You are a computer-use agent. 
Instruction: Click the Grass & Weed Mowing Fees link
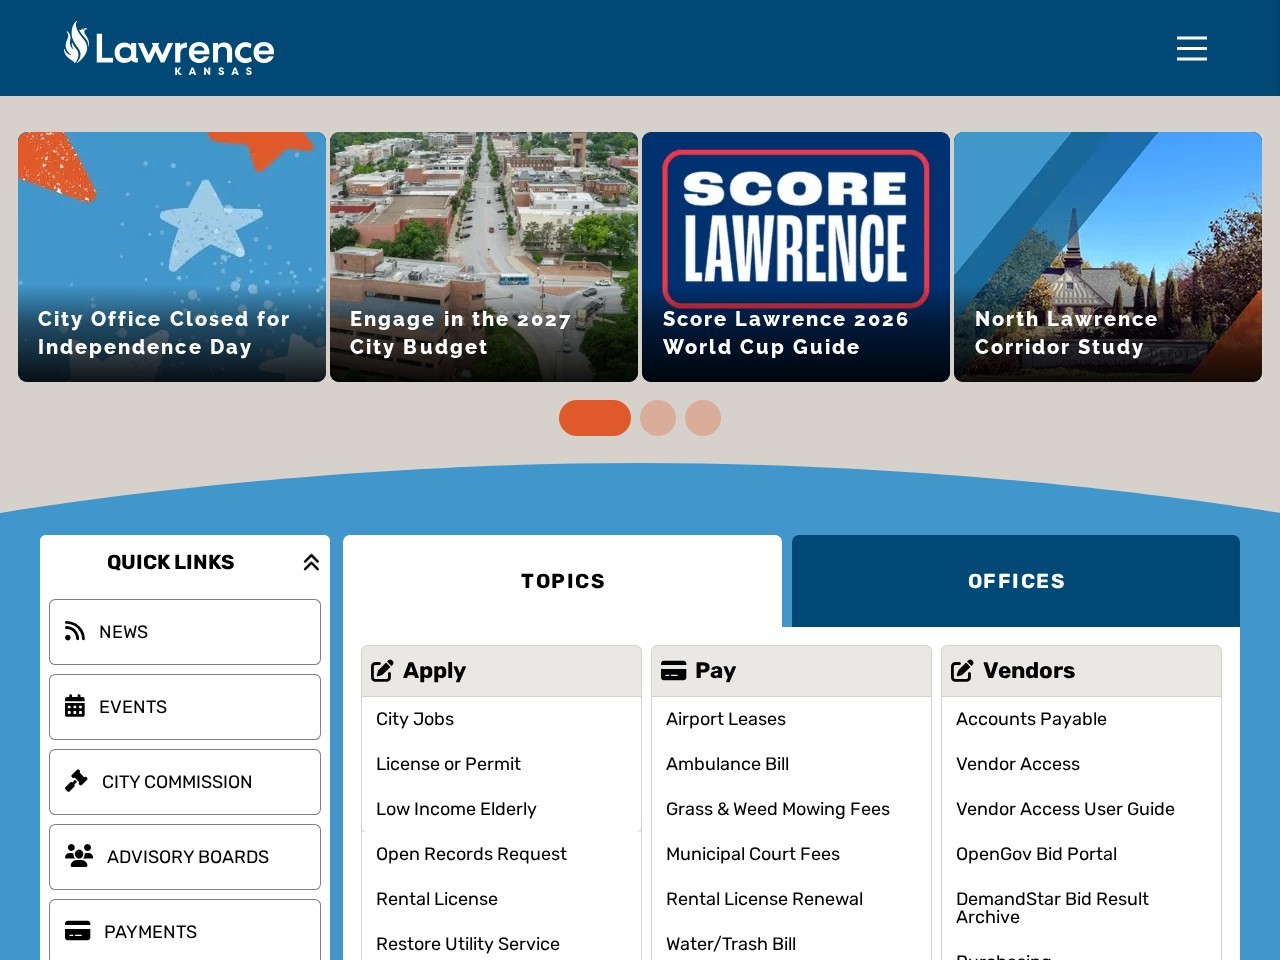coord(778,809)
